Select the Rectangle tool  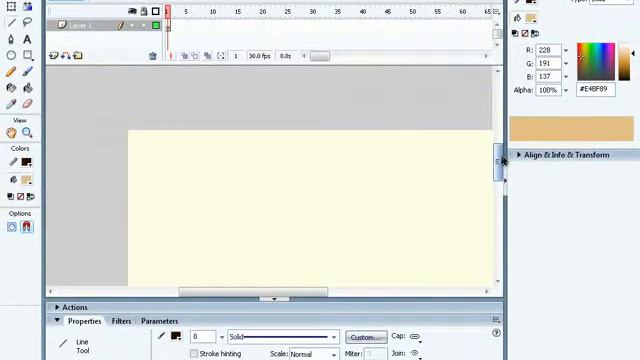coord(27,55)
